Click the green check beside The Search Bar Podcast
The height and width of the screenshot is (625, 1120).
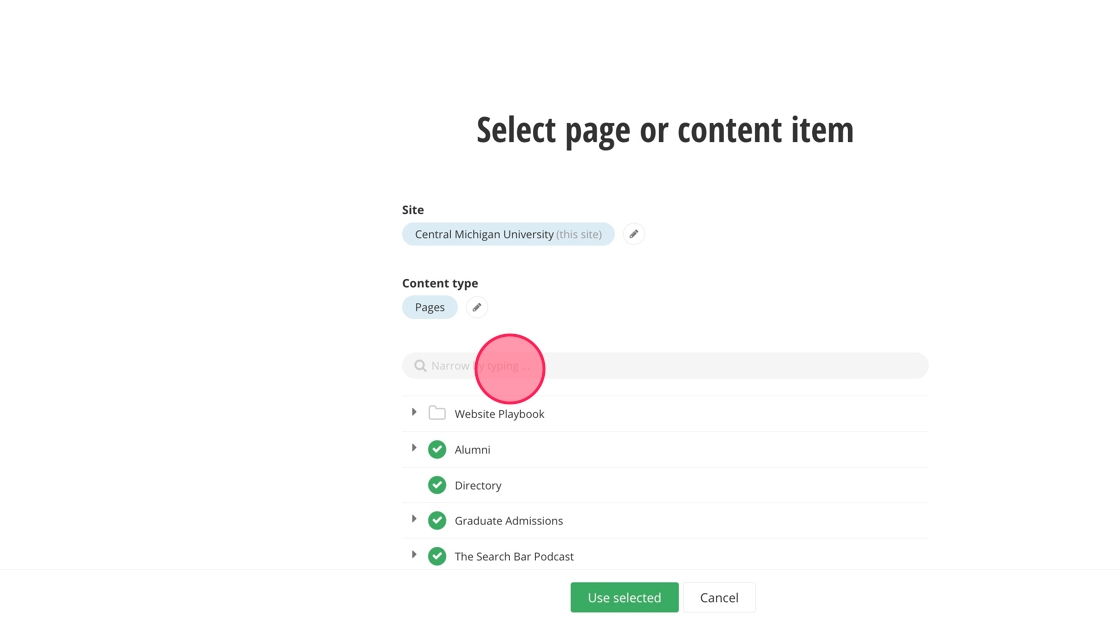(437, 556)
